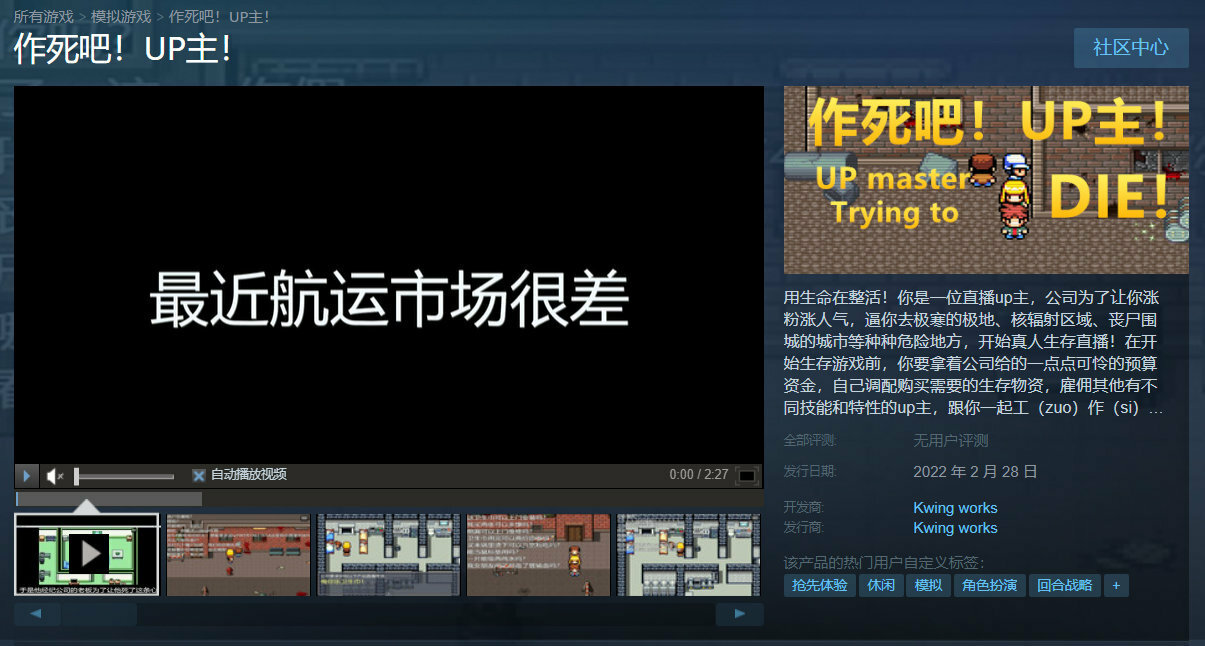Click the 开发商 label

click(804, 508)
